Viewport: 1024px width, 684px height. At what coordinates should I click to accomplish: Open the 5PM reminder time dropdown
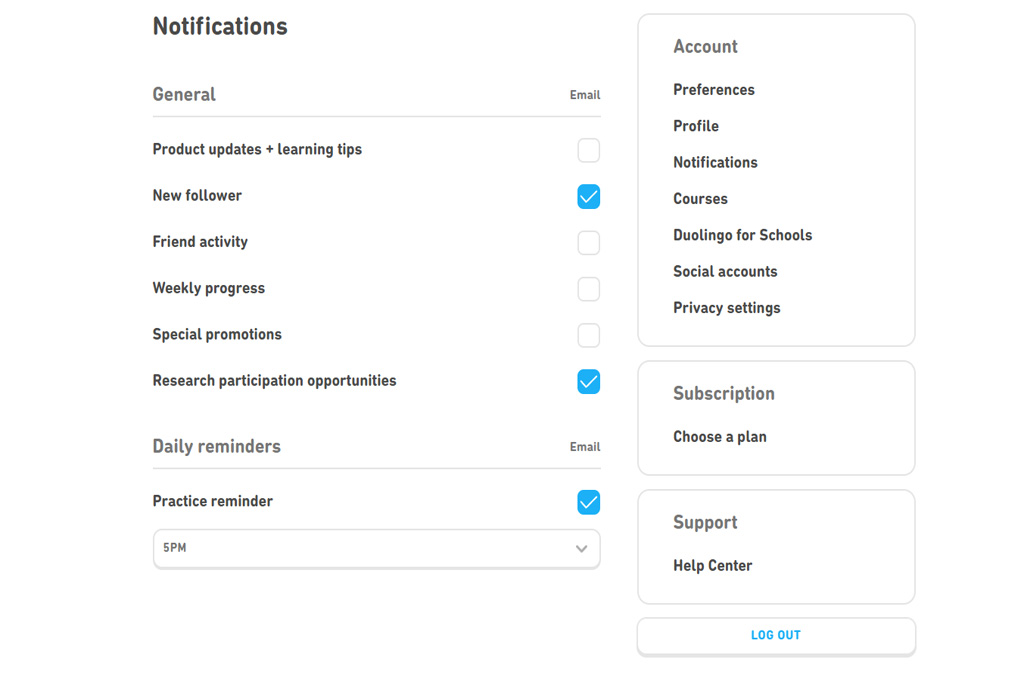click(x=376, y=549)
